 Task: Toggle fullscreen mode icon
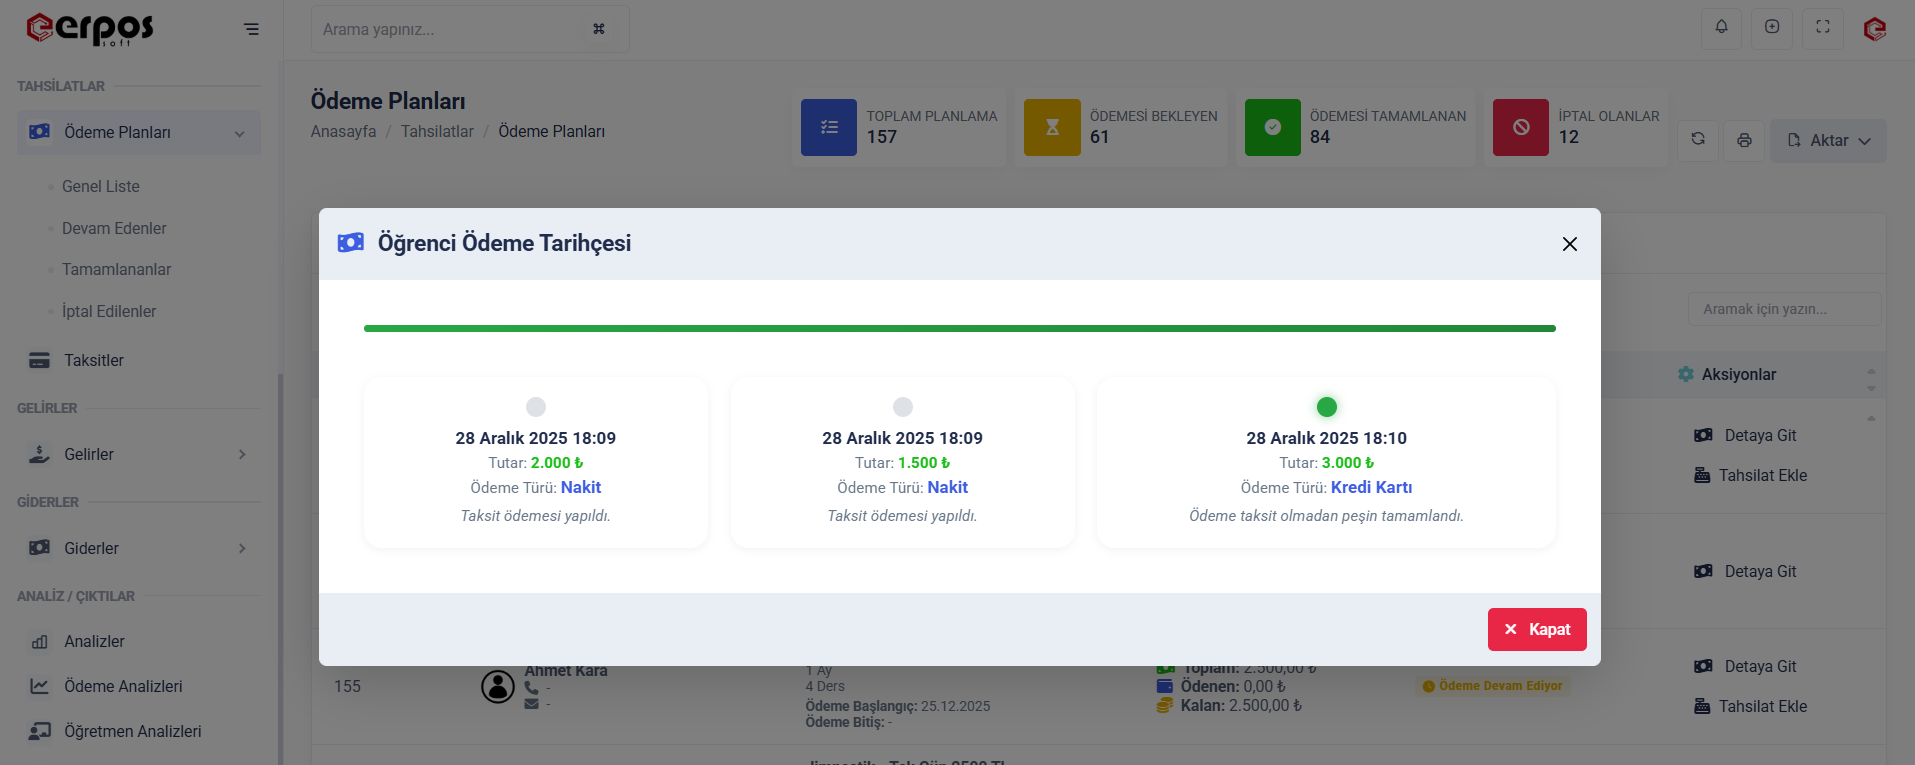tap(1822, 28)
